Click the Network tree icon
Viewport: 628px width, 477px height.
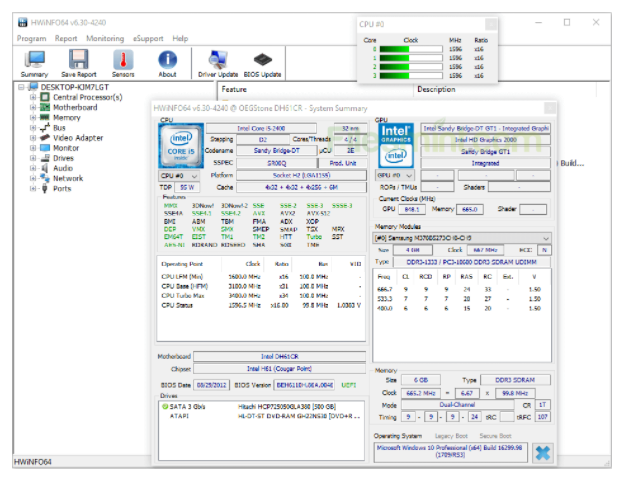pos(45,178)
